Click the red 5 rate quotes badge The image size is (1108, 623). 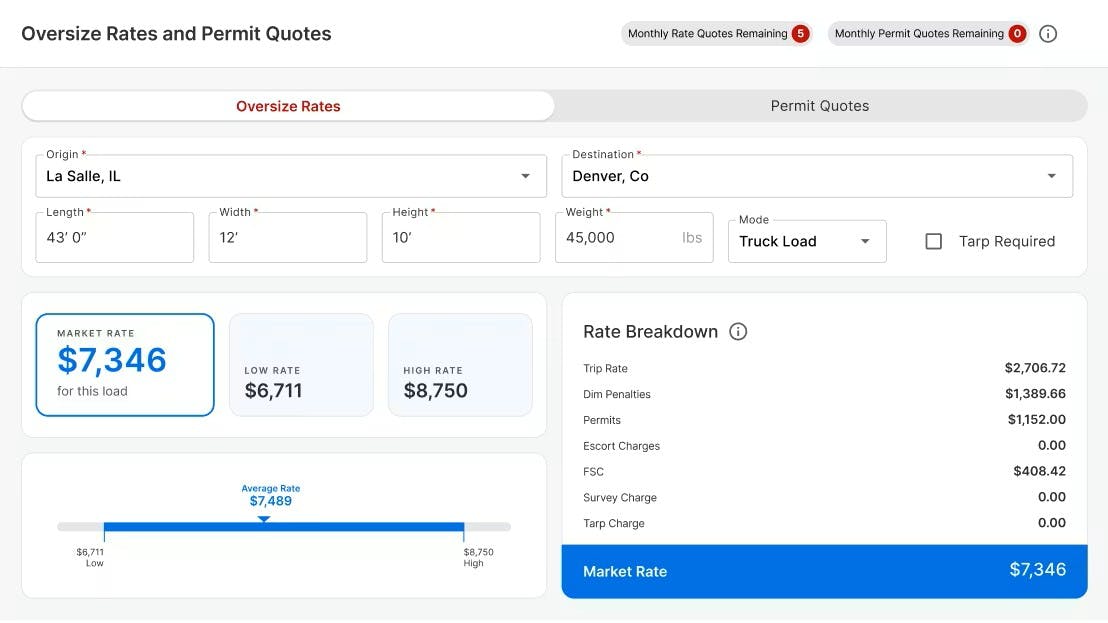pos(800,34)
